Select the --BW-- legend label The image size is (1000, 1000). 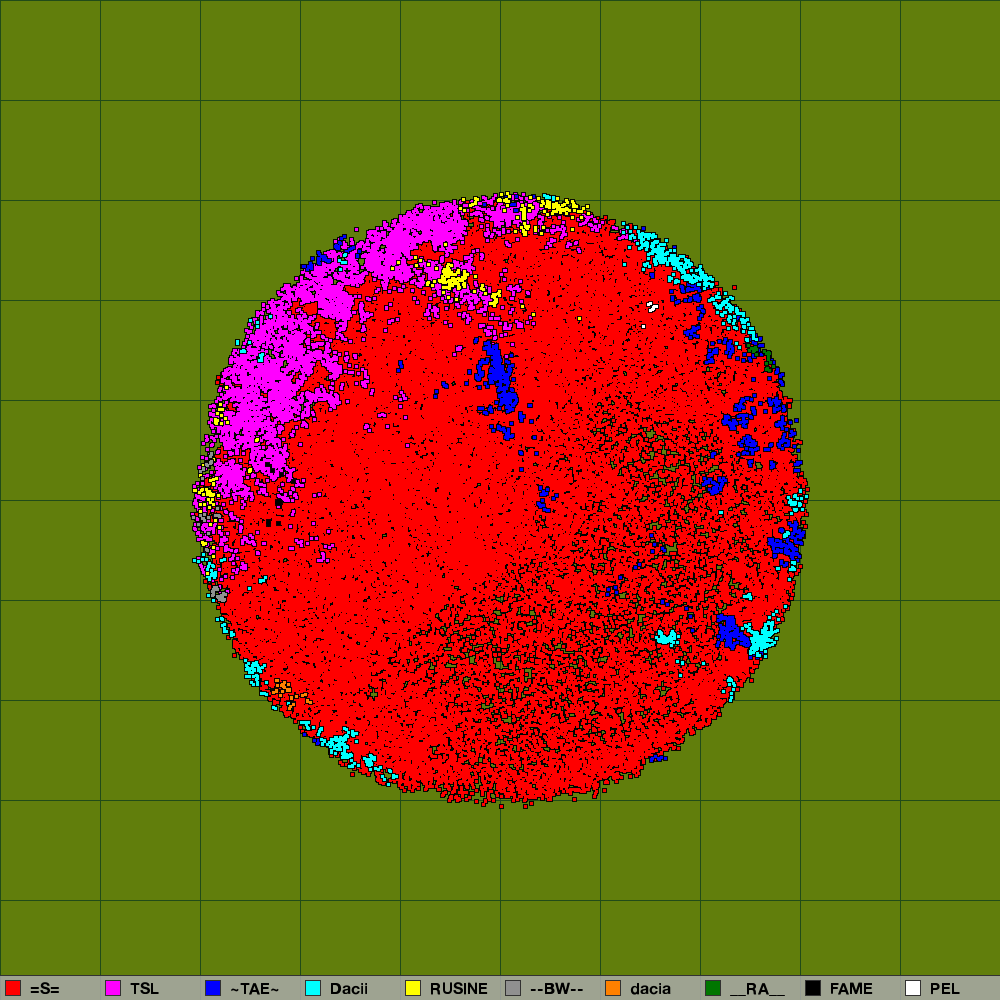point(557,989)
